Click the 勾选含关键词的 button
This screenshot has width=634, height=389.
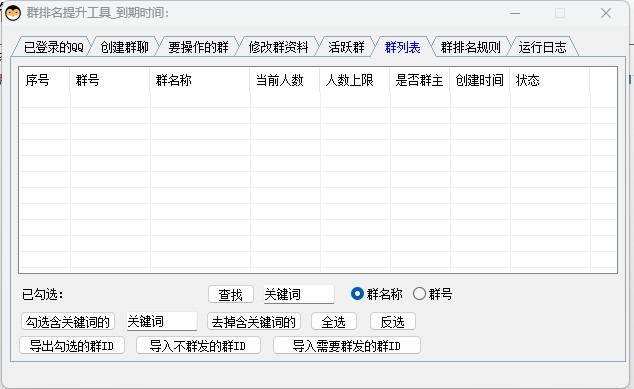[68, 321]
